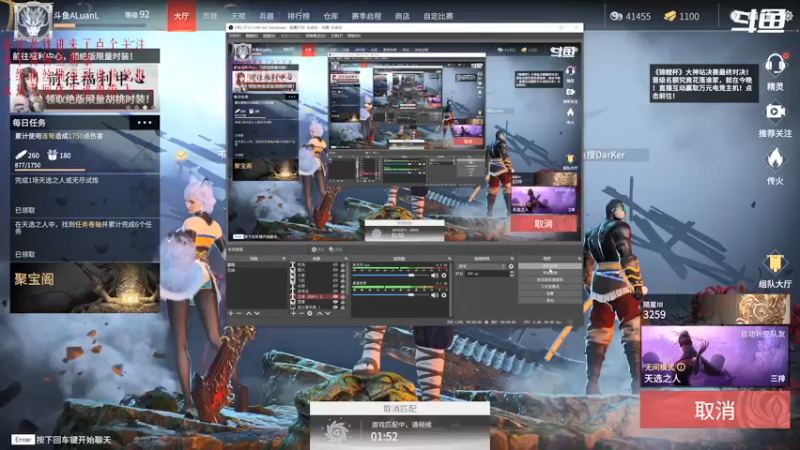Pop out OBS Audio Mixer dock
Image resolution: width=800 pixels, height=450 pixels.
point(451,259)
